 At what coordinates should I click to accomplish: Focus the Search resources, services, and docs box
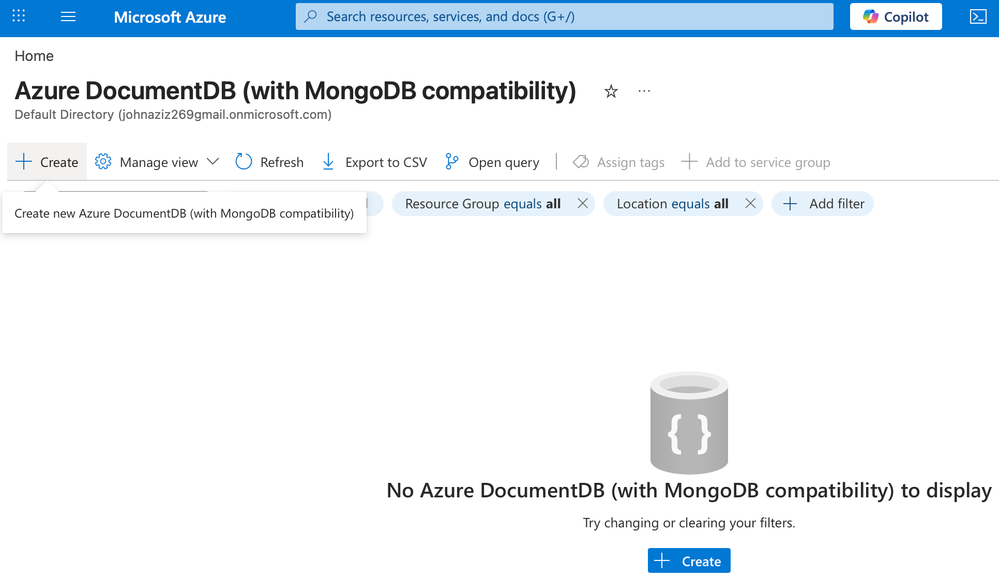coord(564,17)
